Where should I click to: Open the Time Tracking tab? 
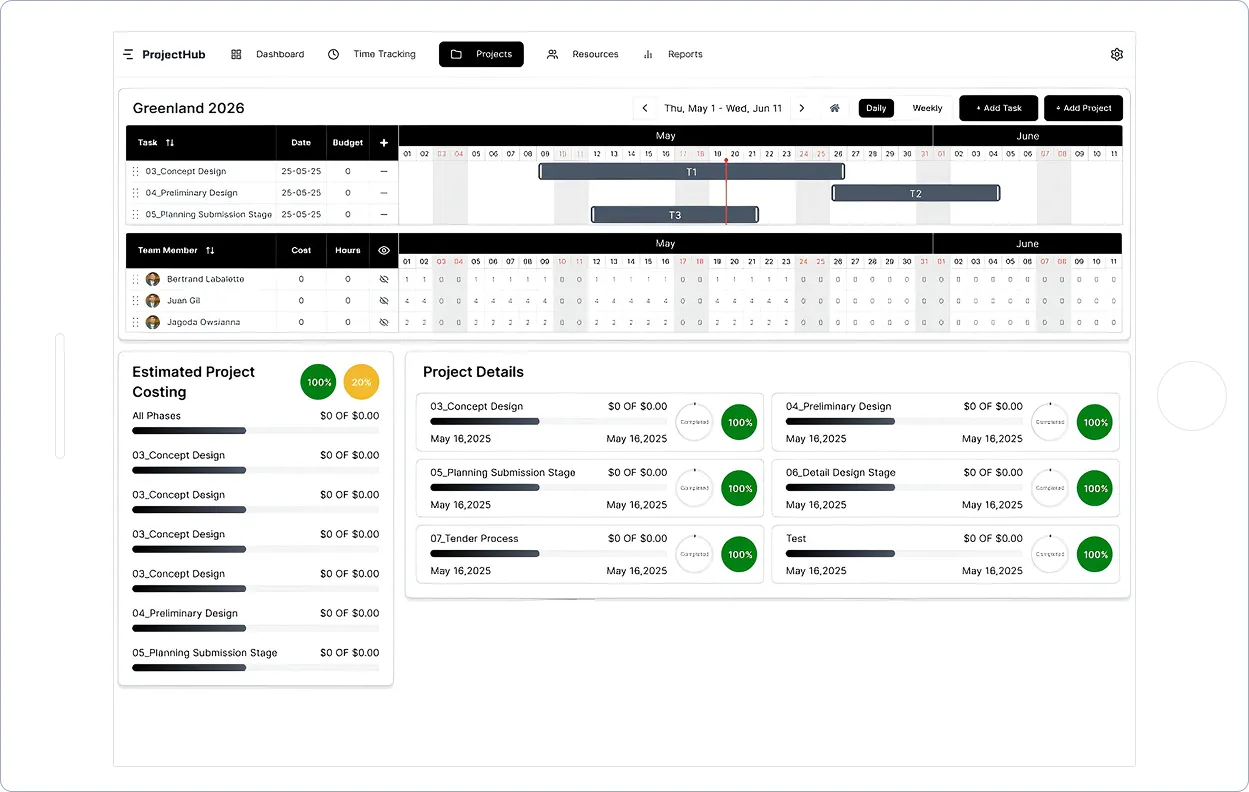[372, 54]
